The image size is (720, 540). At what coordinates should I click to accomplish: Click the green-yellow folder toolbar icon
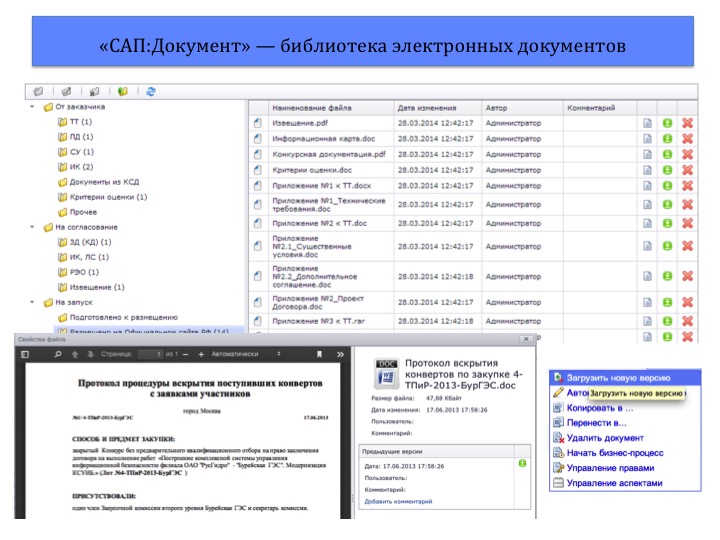click(x=123, y=91)
